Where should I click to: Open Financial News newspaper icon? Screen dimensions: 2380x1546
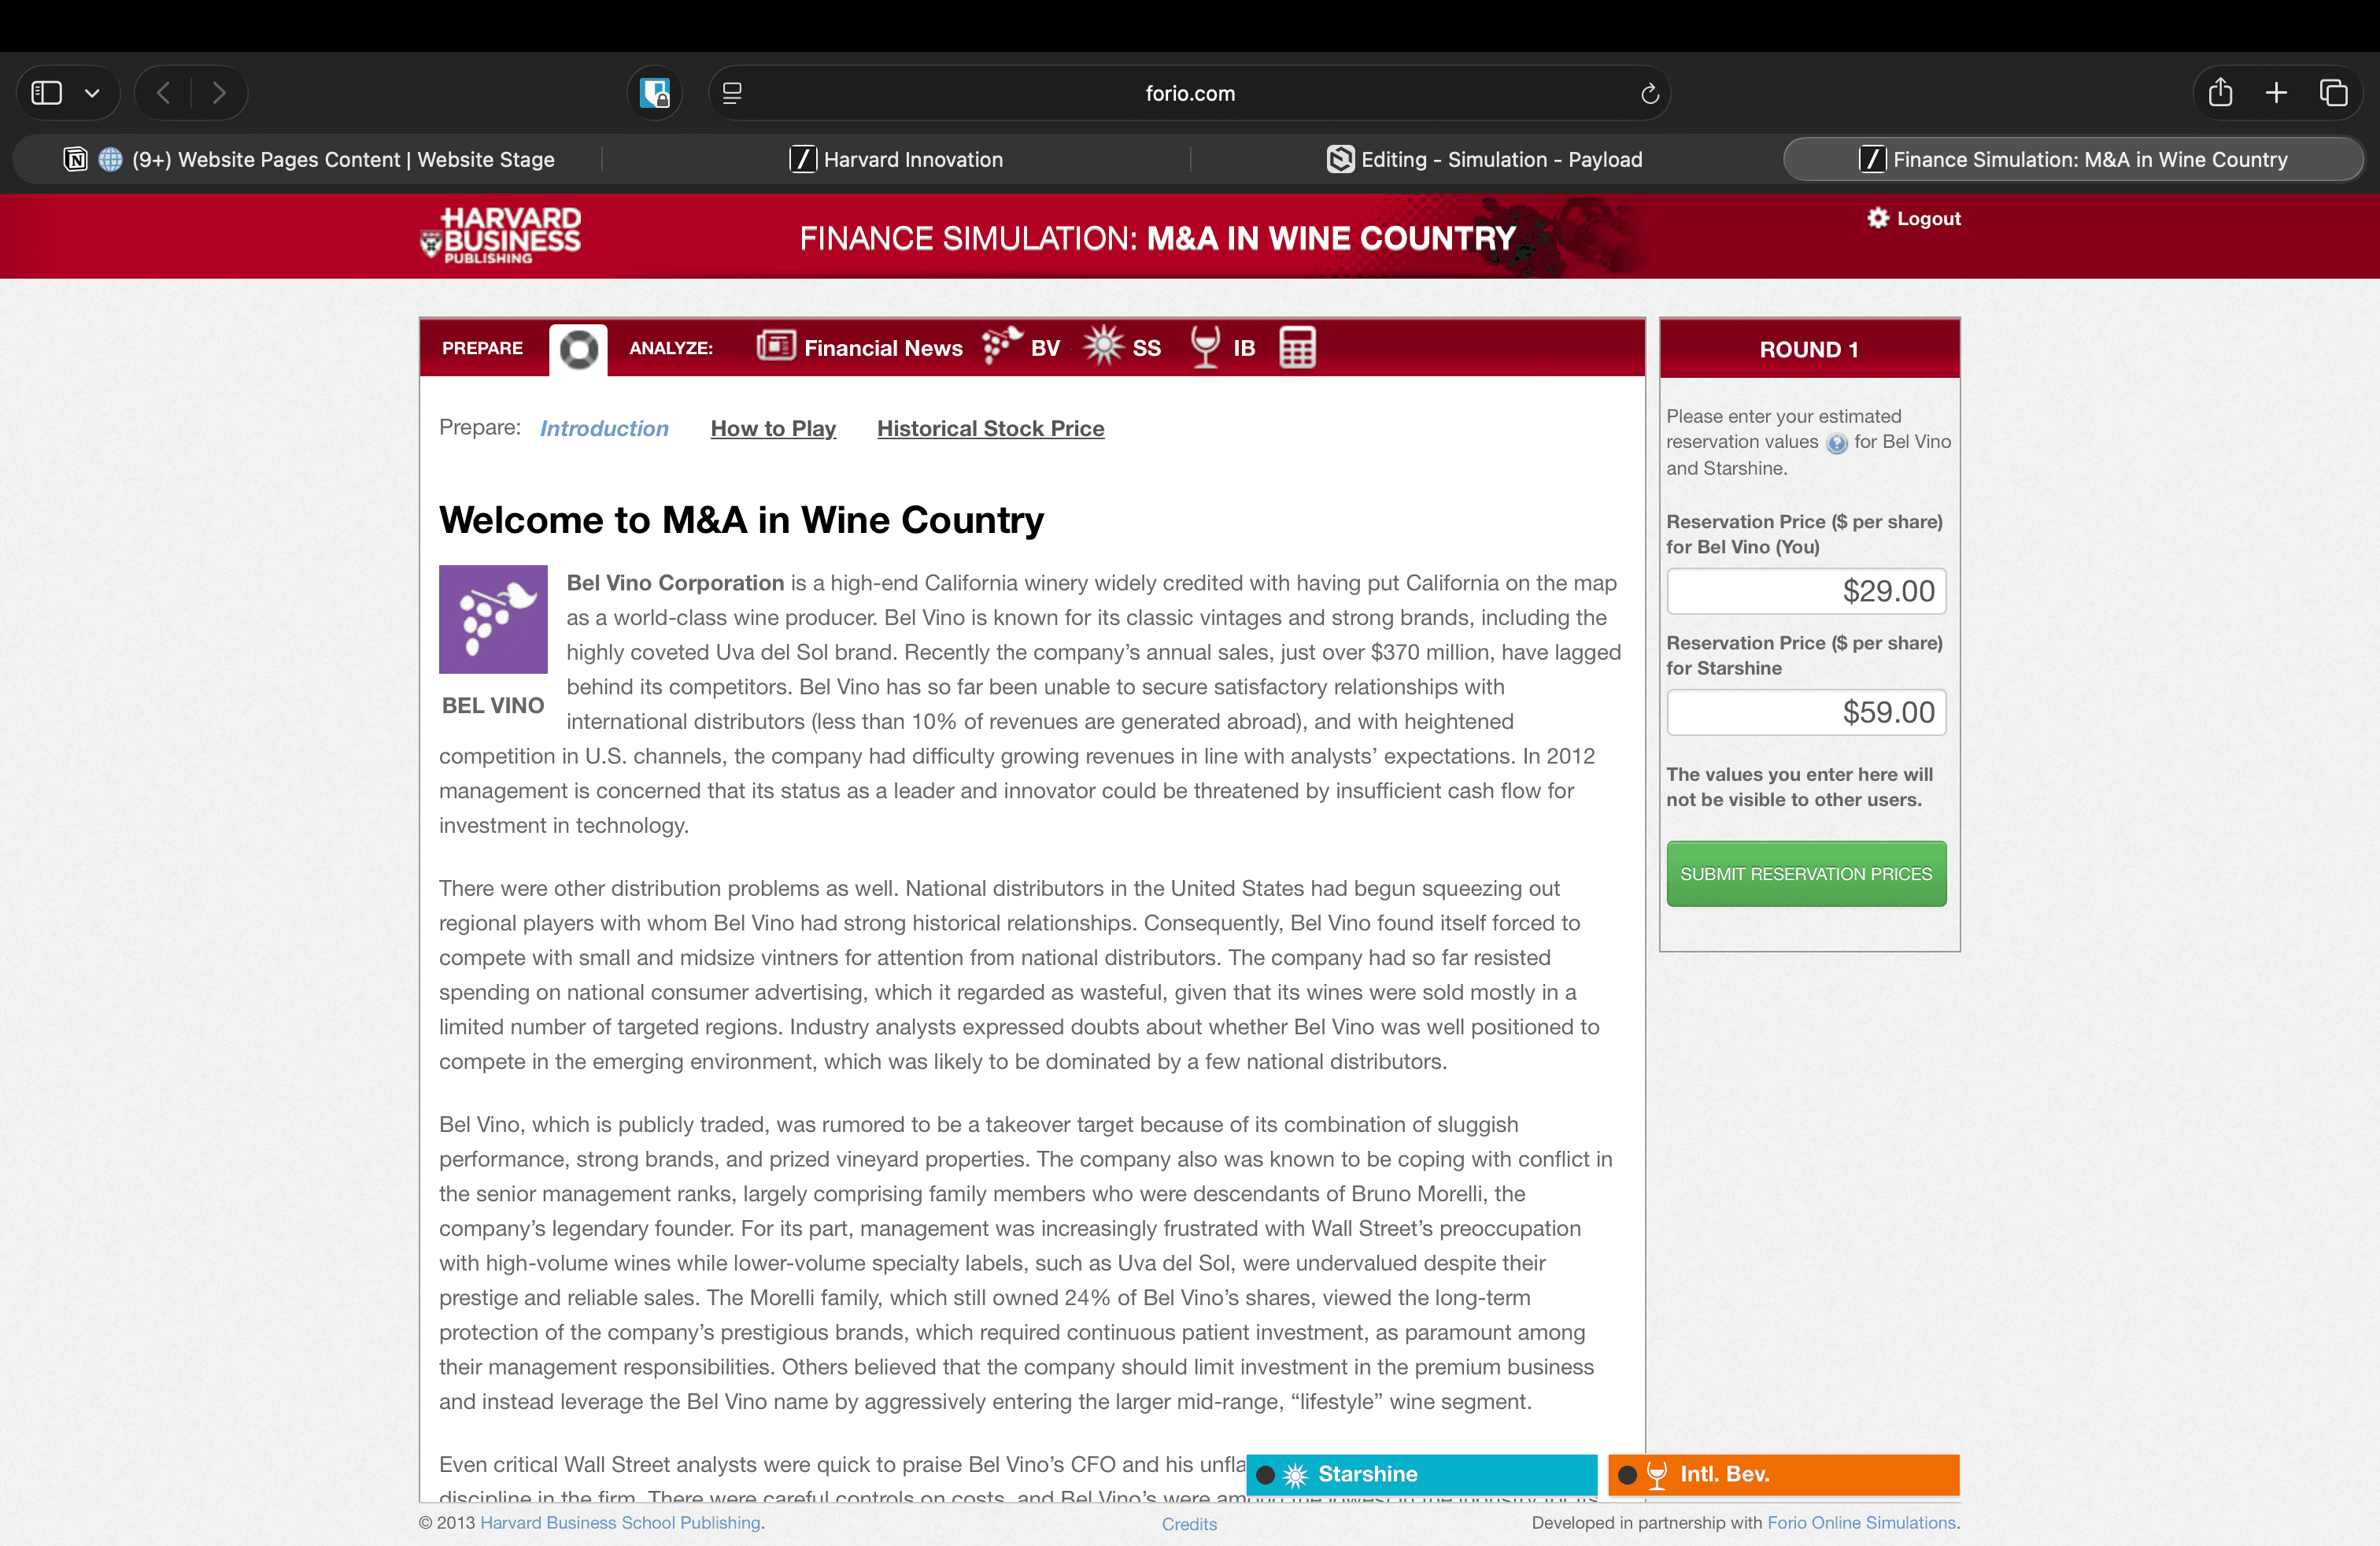(x=776, y=346)
